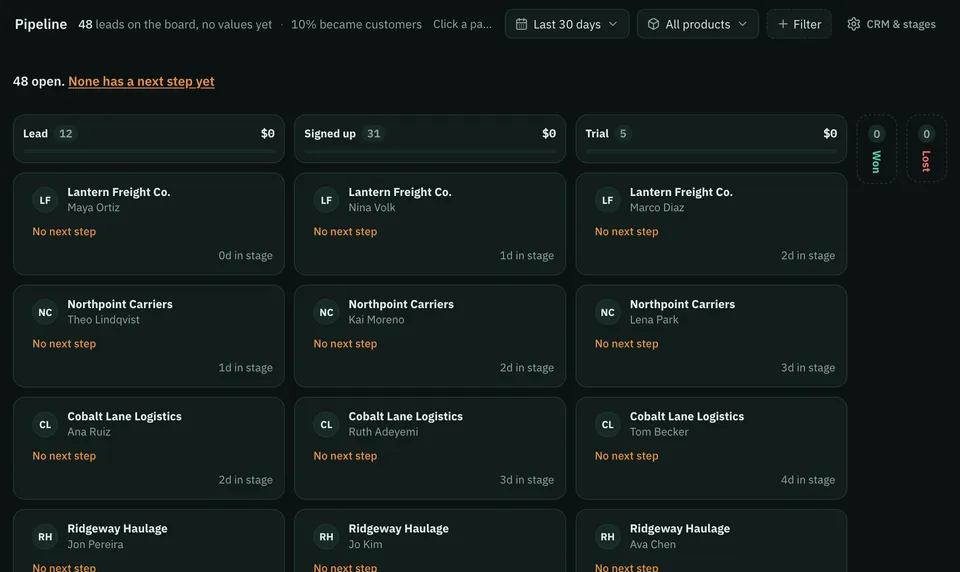960x572 pixels.
Task: Click 4d in stage on Tom Becker card
Action: 808,480
